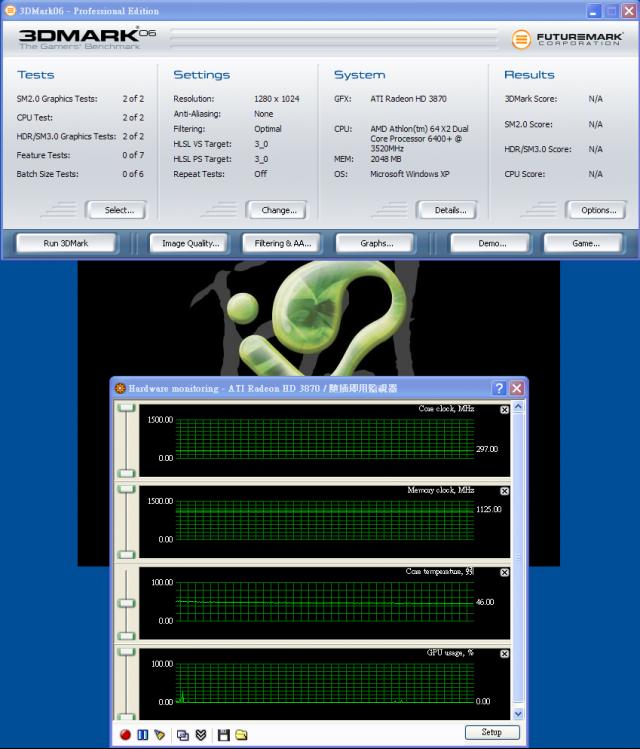Open Filtering & AA... tool
640x749 pixels.
(x=283, y=243)
